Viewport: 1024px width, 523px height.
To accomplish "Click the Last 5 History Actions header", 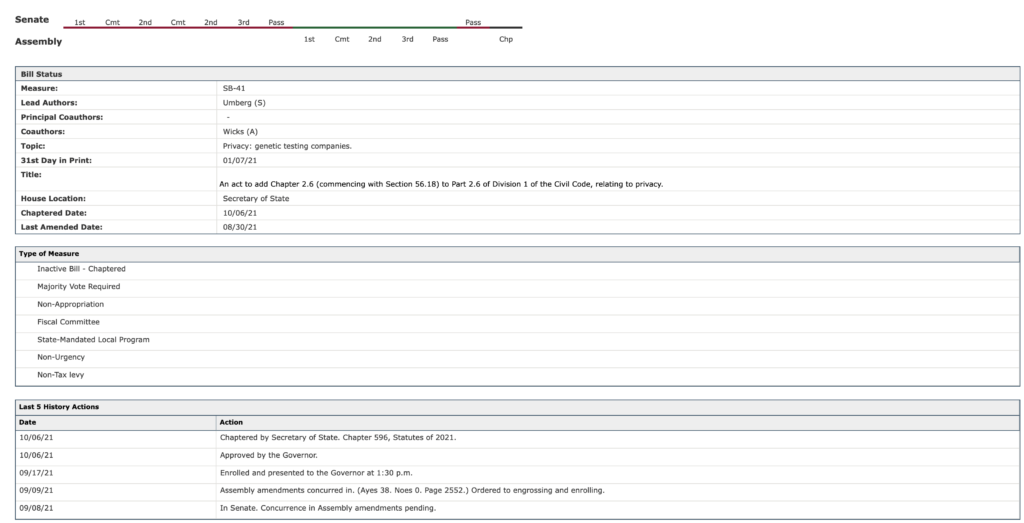I will coord(59,407).
